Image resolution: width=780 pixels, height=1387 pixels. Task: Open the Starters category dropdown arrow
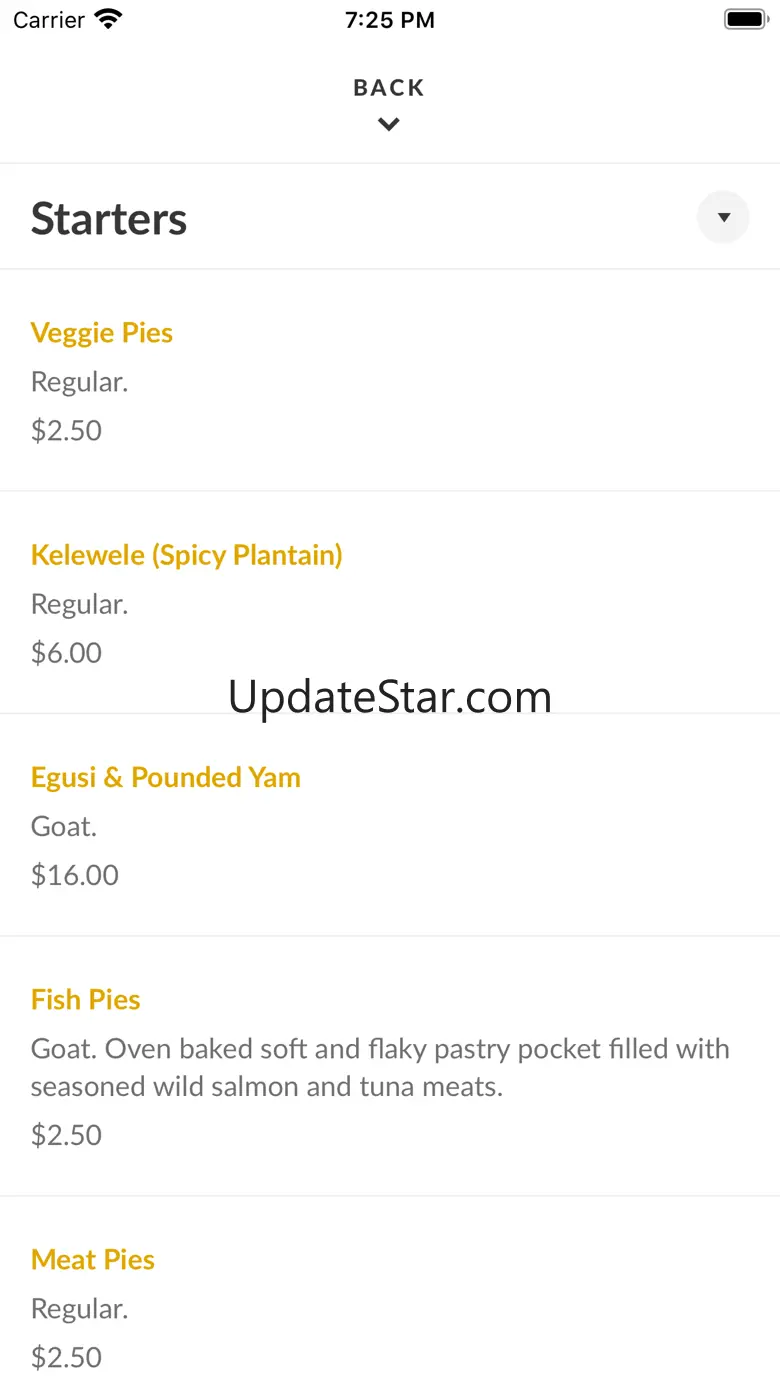click(x=723, y=217)
